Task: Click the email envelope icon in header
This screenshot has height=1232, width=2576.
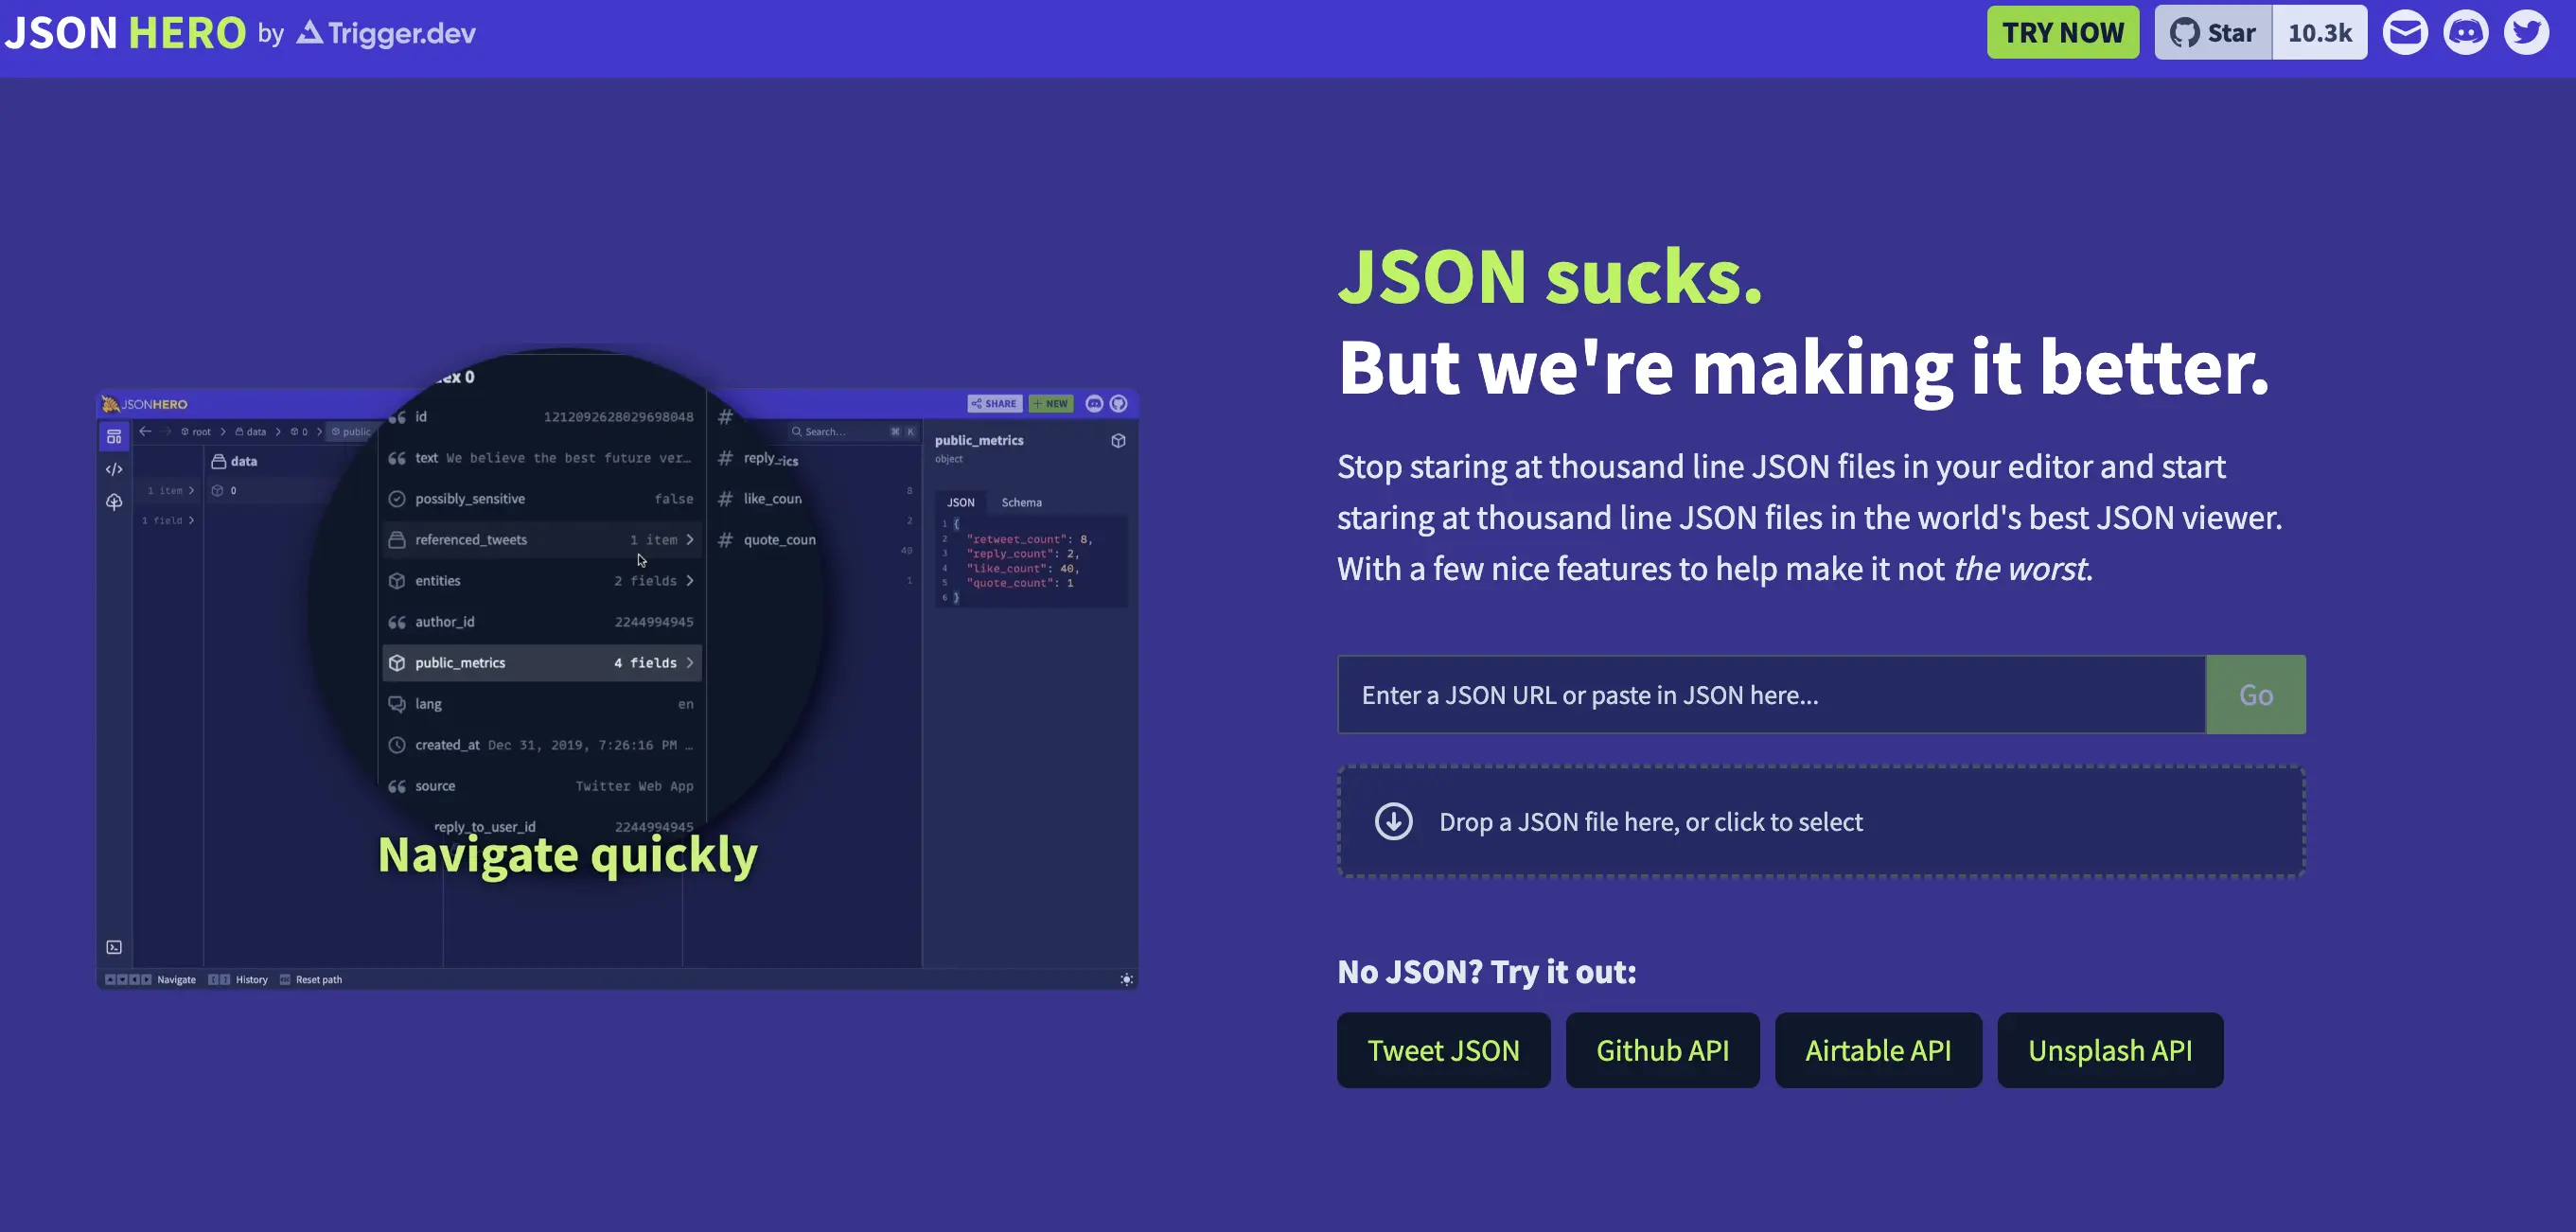Action: pyautogui.click(x=2405, y=33)
